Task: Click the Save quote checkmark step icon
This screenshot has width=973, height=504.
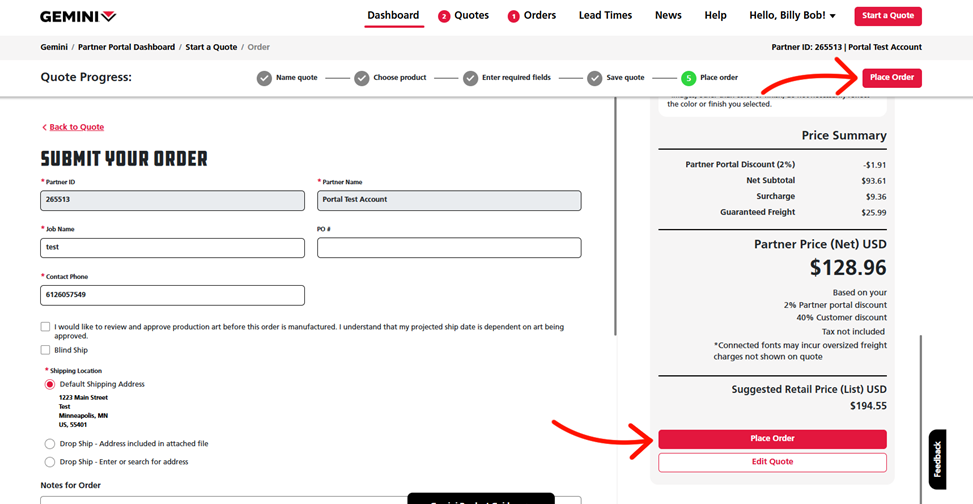Action: 595,78
